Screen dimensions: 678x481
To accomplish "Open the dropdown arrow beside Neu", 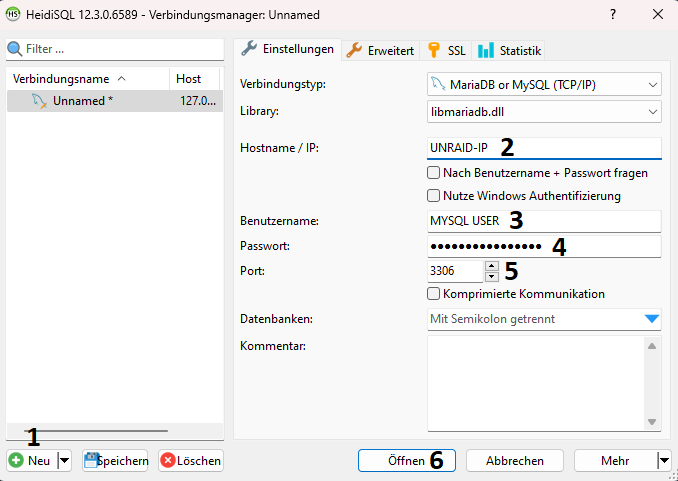I will click(64, 460).
